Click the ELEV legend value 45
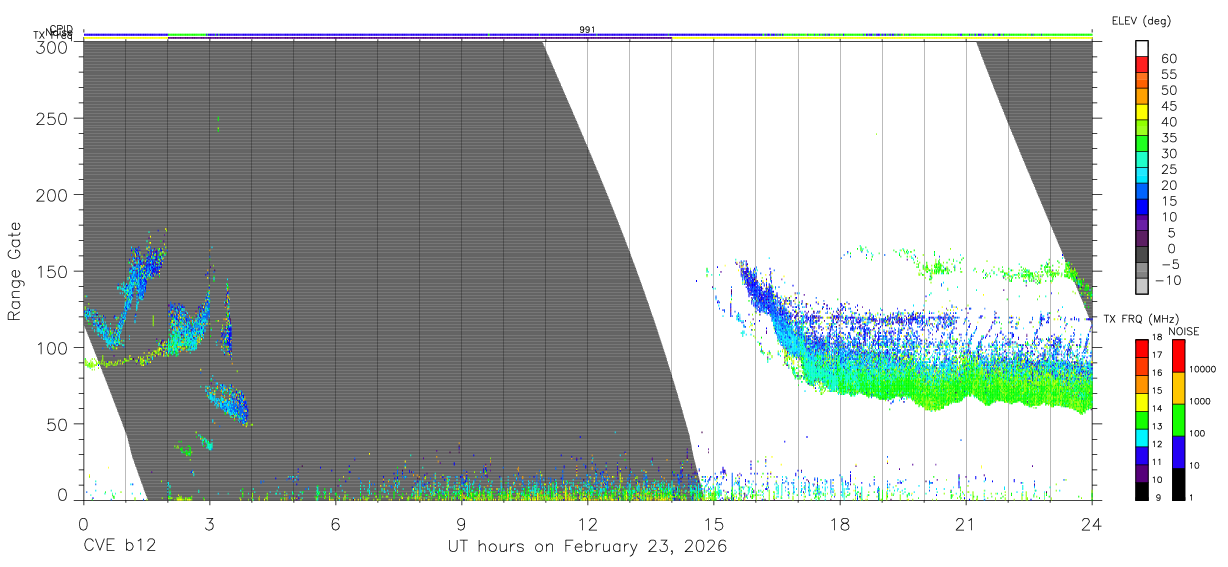Viewport: 1228px width, 567px height. tap(1168, 106)
